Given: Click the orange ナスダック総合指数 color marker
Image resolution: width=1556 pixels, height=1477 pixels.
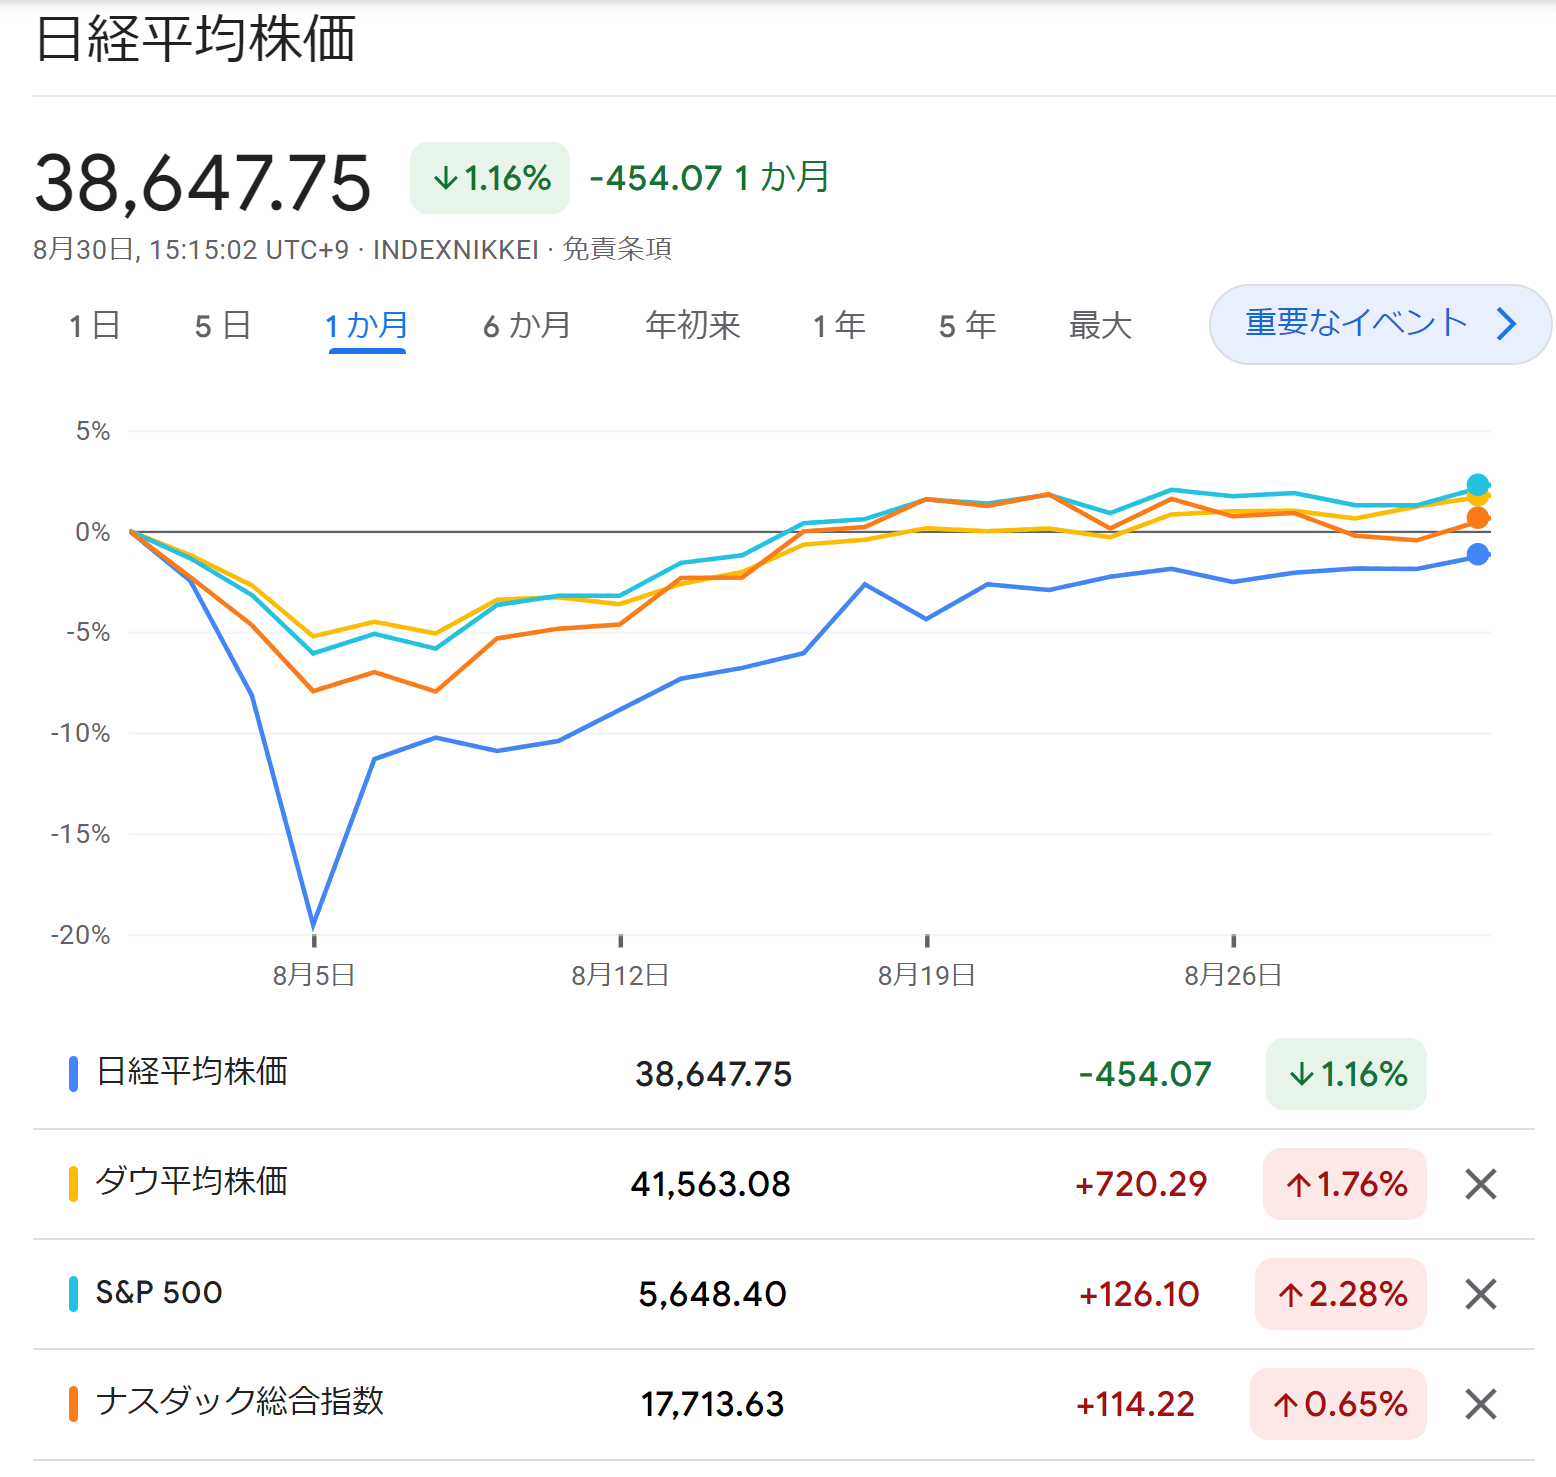Looking at the screenshot, I should tap(73, 1404).
